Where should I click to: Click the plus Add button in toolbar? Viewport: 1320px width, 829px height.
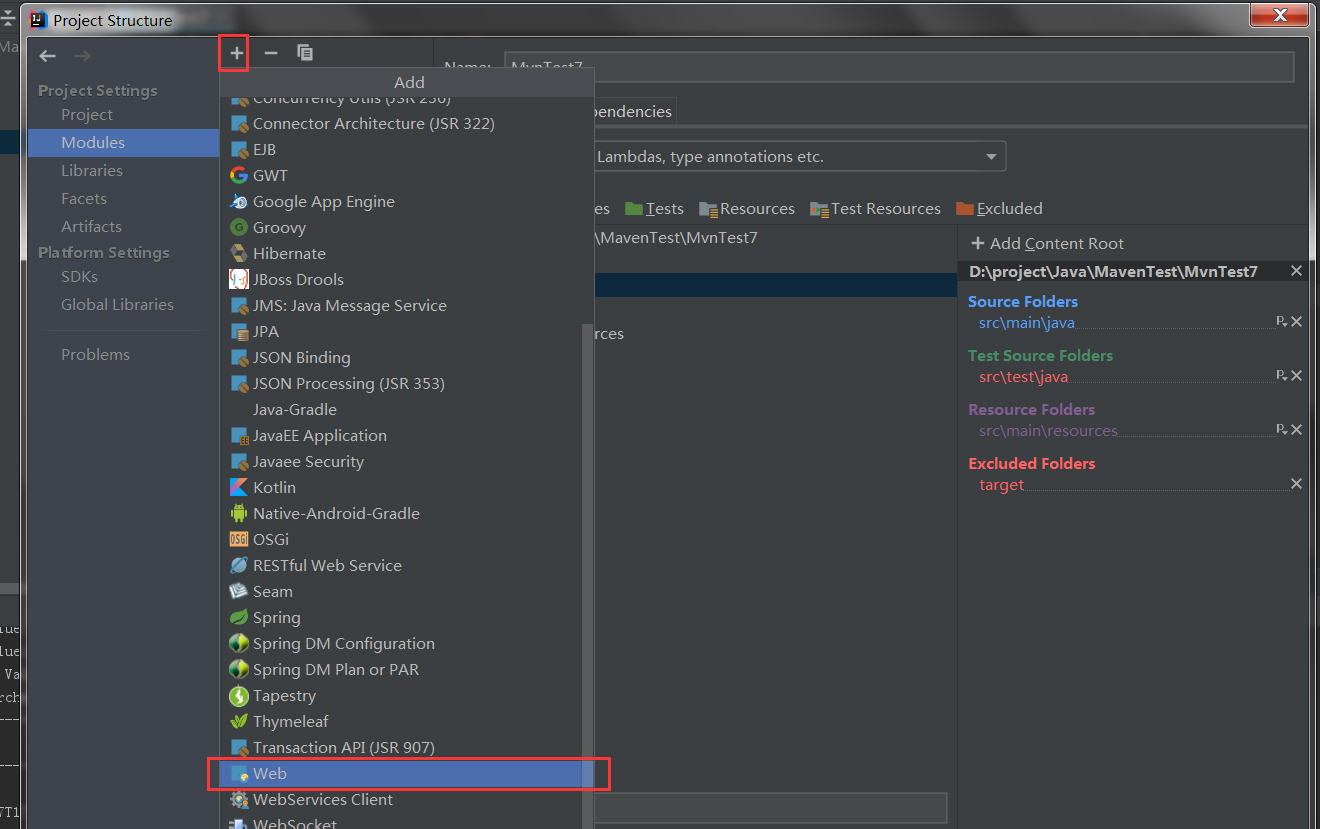tap(236, 53)
